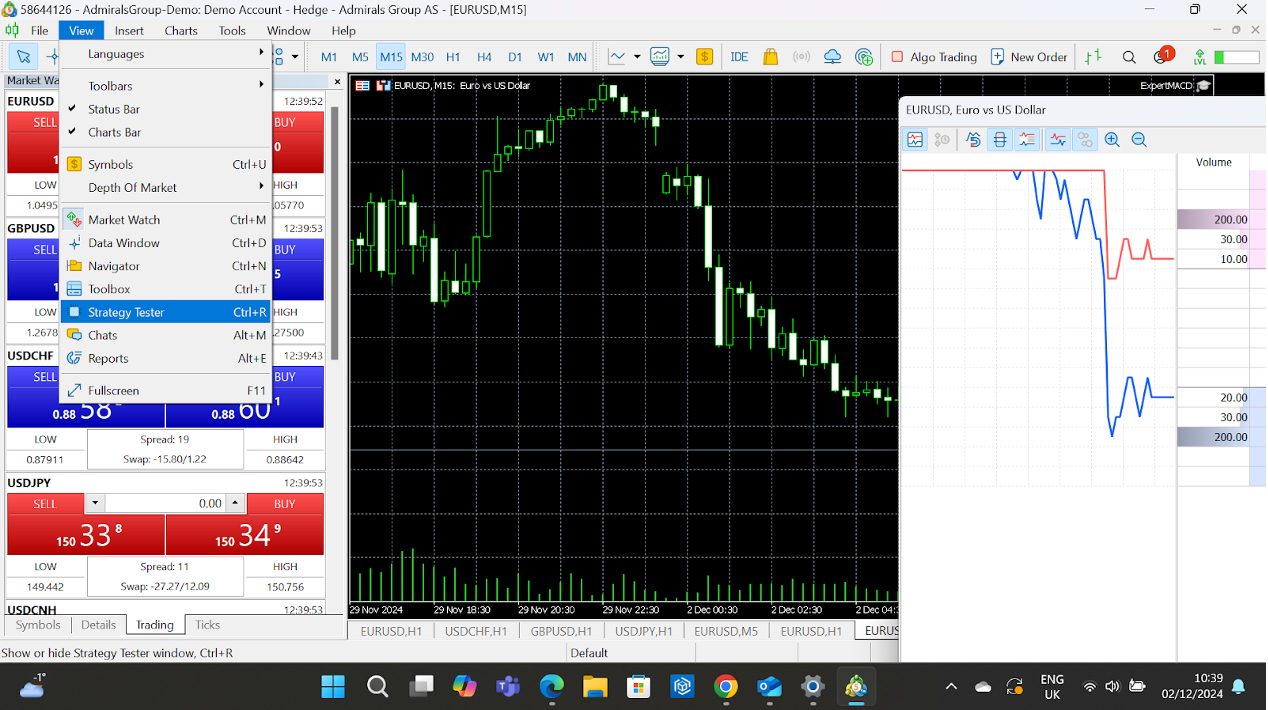Open the IDE MetaEditor button
This screenshot has height=710, width=1268.
739,57
